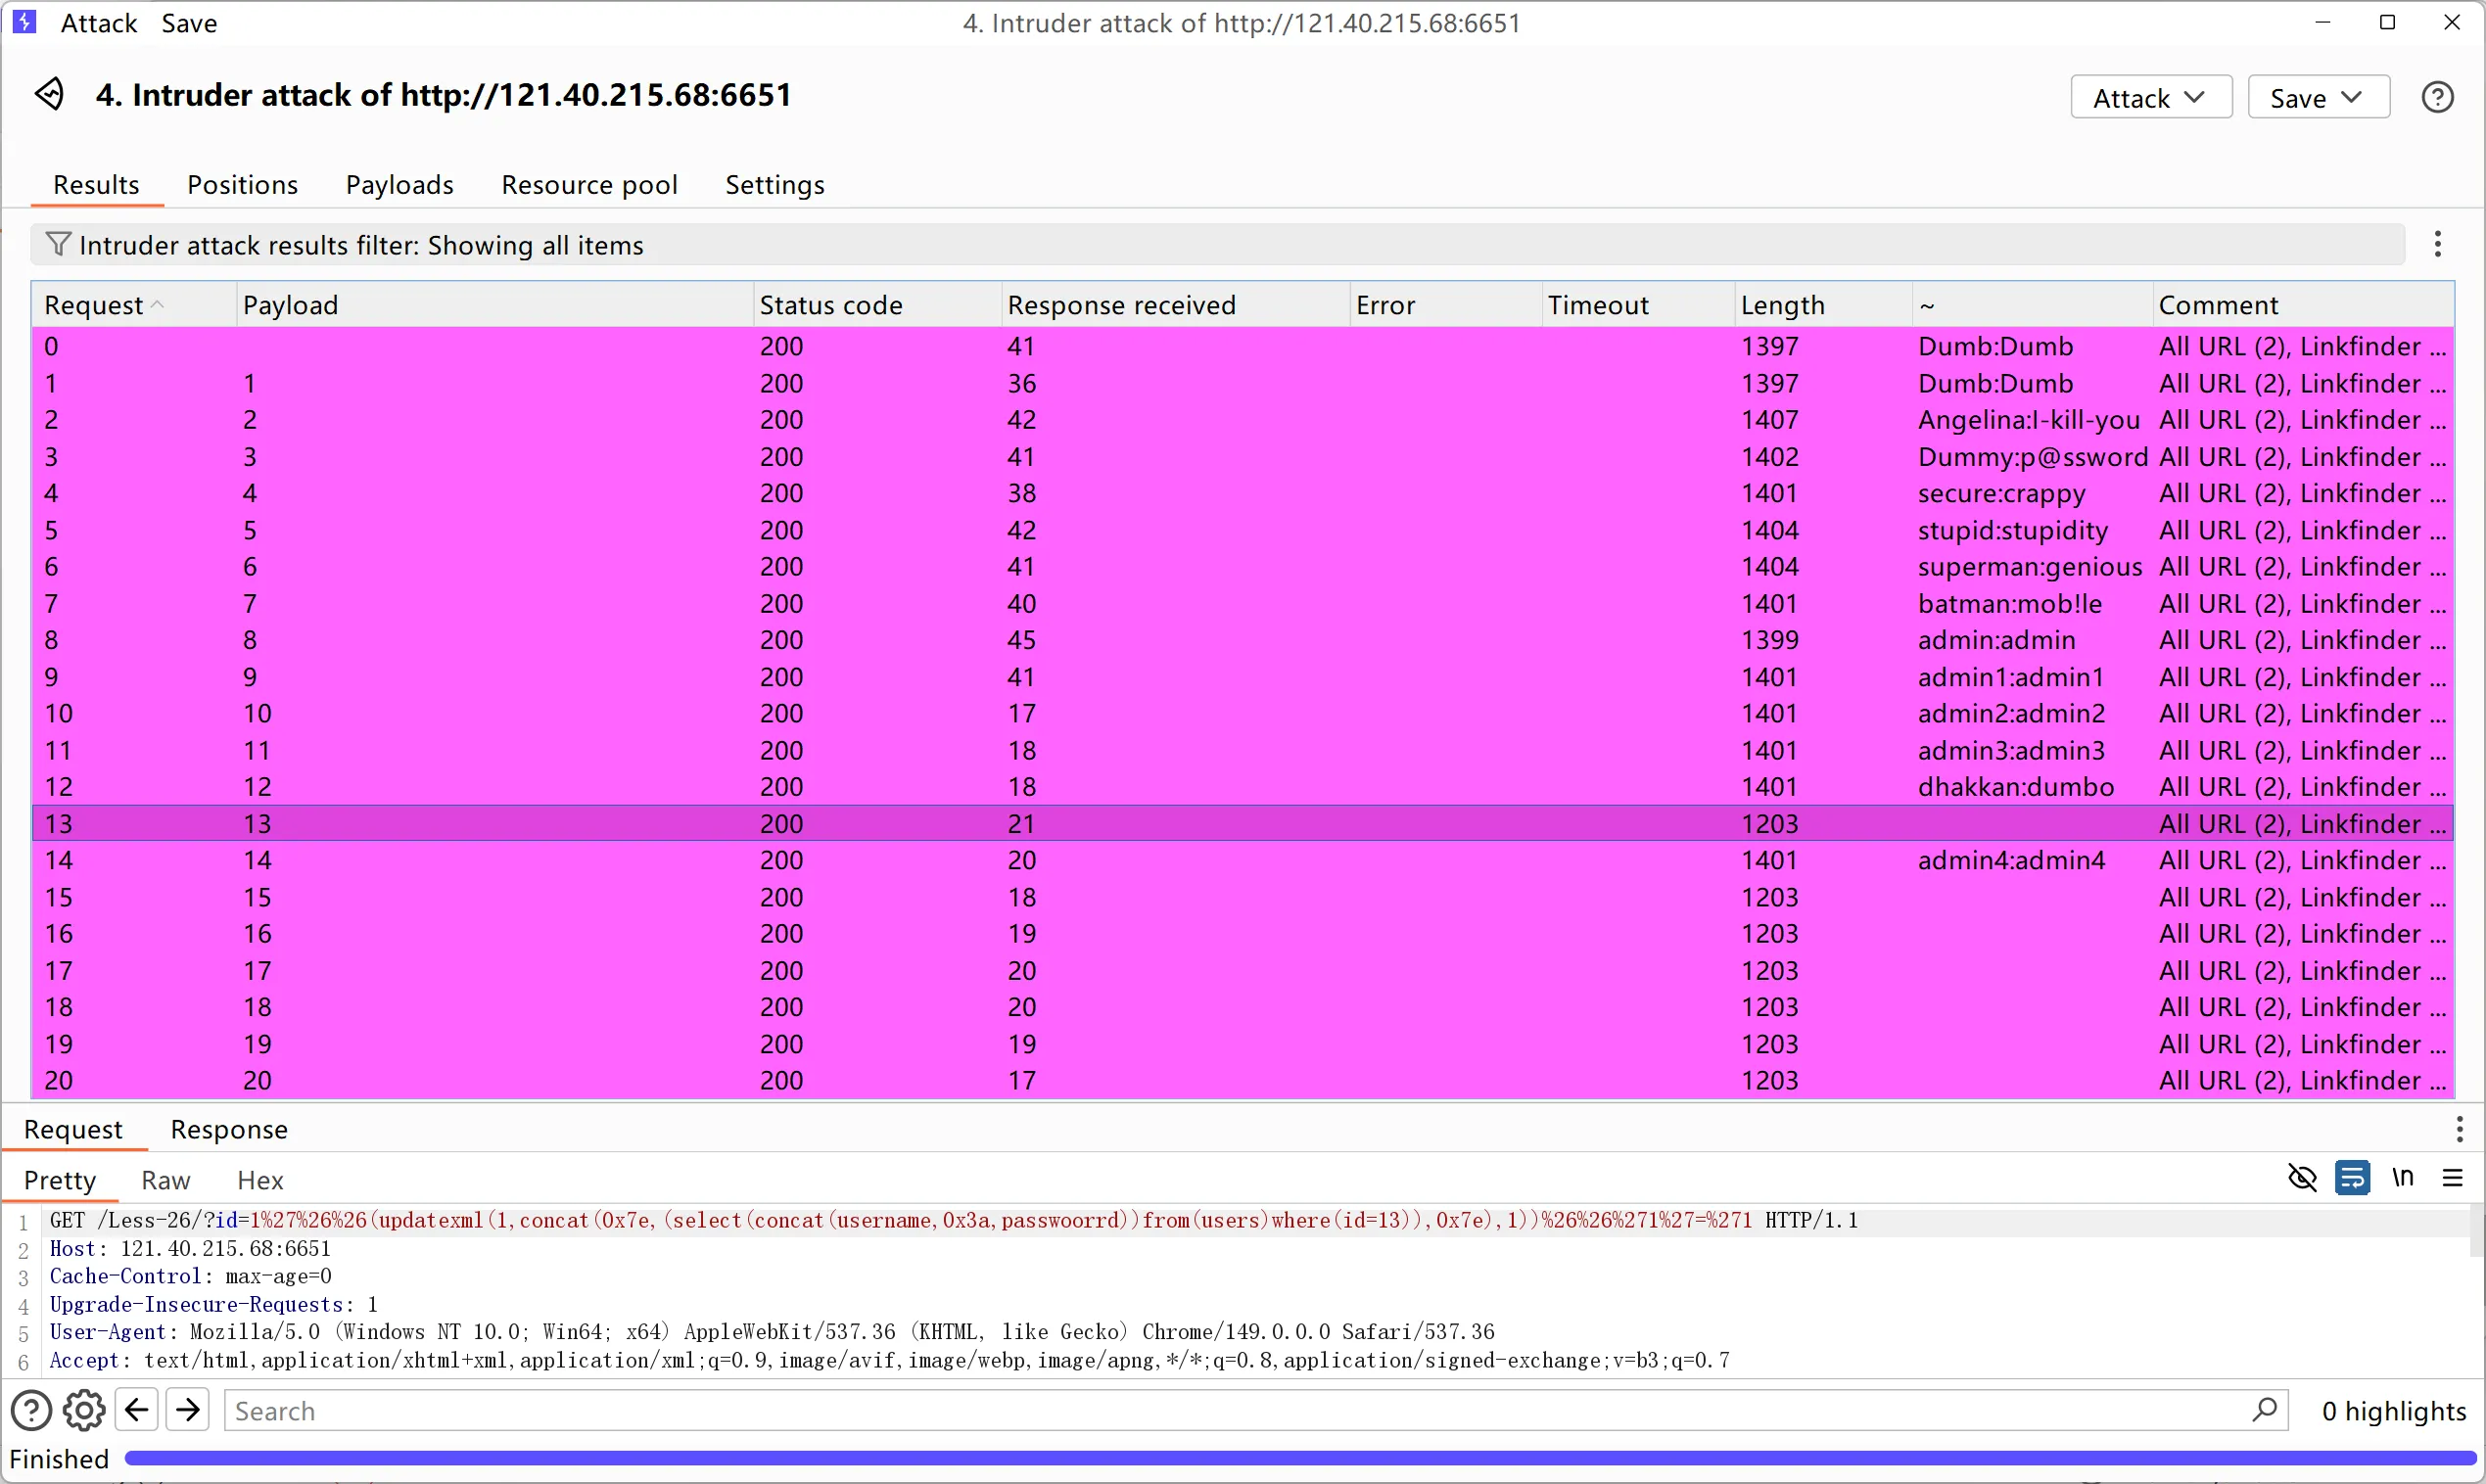The image size is (2486, 1484).
Task: Sort by Response received column header
Action: (1175, 305)
